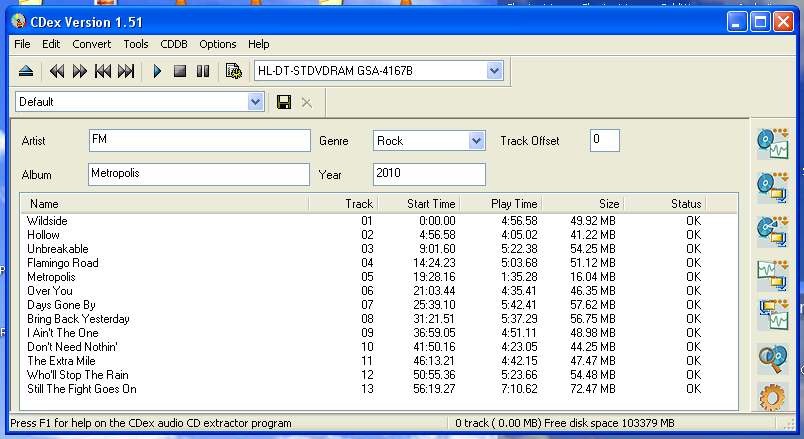Image resolution: width=804 pixels, height=439 pixels.
Task: Minimize the CDex window
Action: (x=736, y=22)
